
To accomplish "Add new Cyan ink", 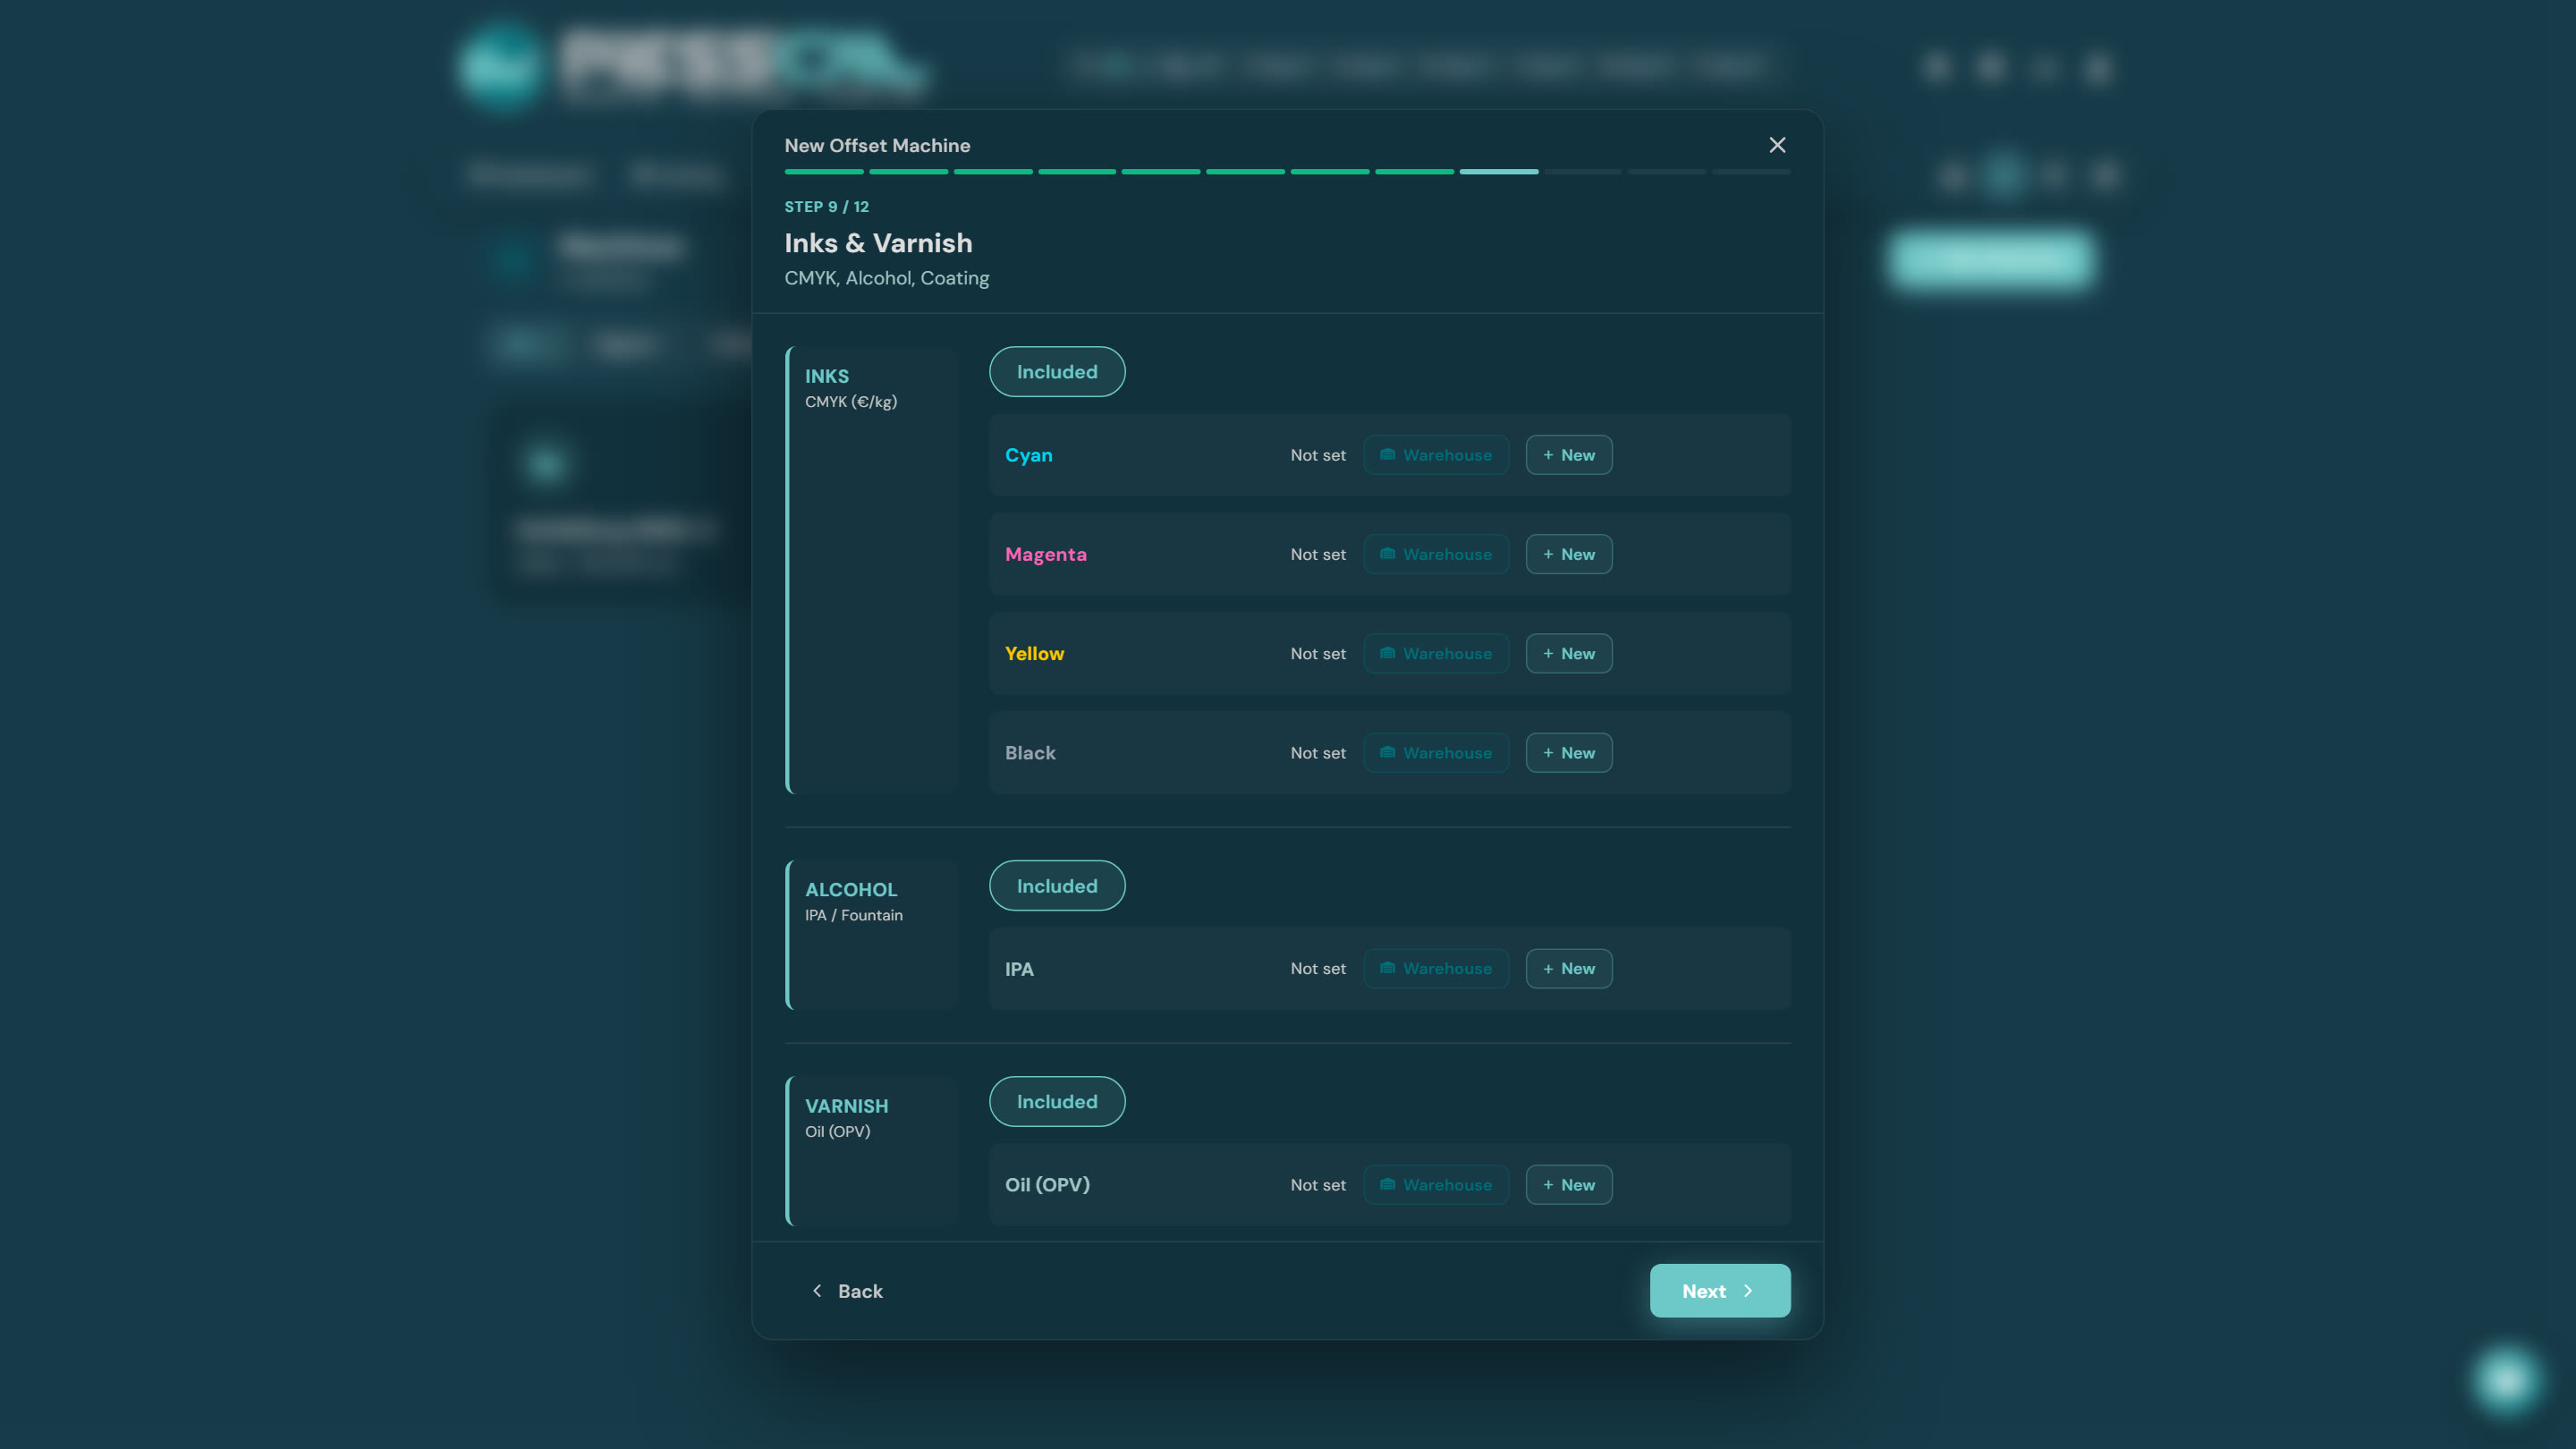I will tap(1568, 455).
